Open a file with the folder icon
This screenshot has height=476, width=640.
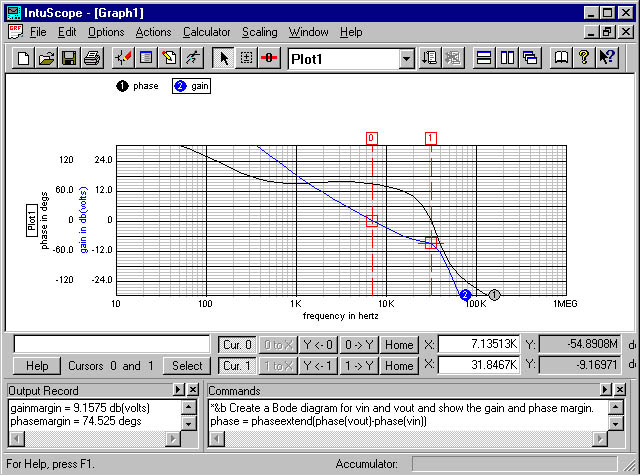(47, 58)
